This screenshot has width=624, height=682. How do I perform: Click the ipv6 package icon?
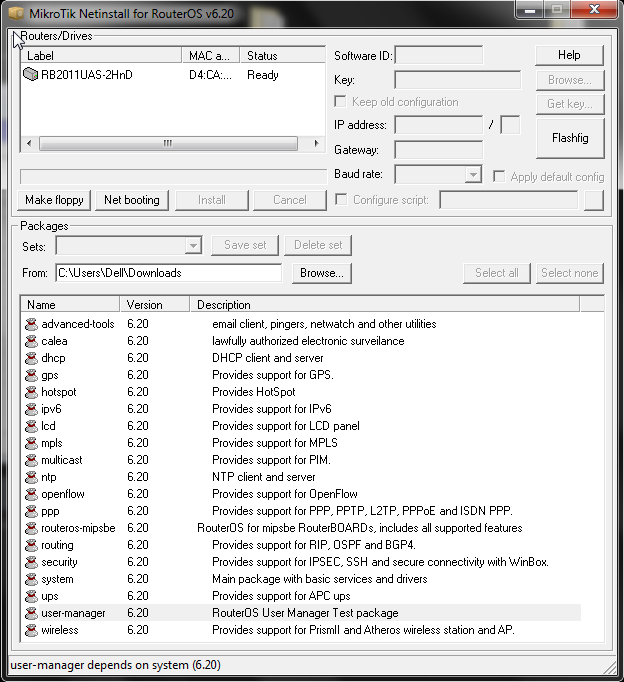(x=31, y=409)
